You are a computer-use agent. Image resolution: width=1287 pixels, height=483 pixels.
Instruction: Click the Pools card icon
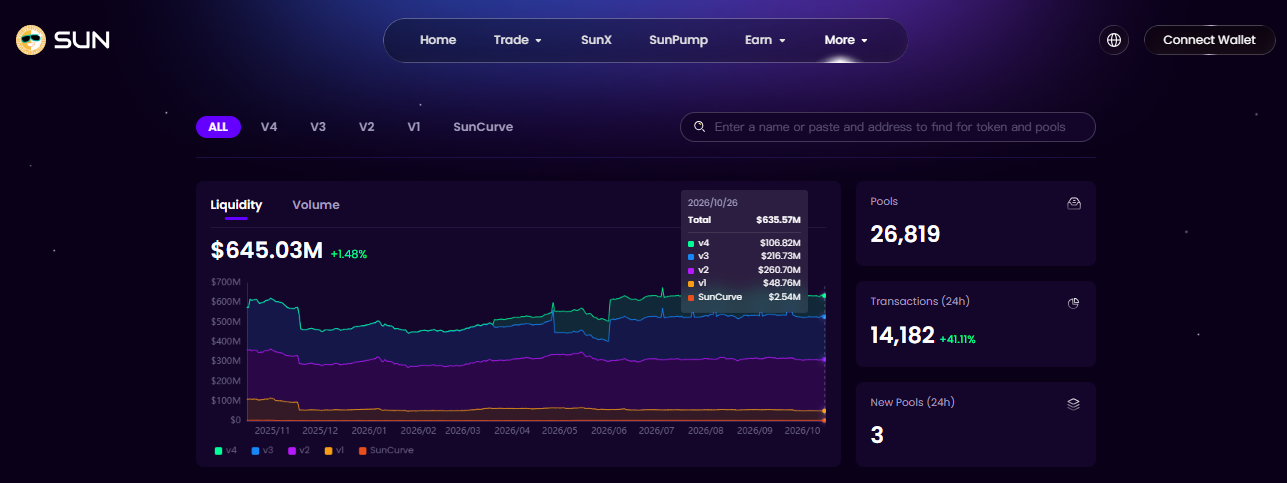[1074, 203]
